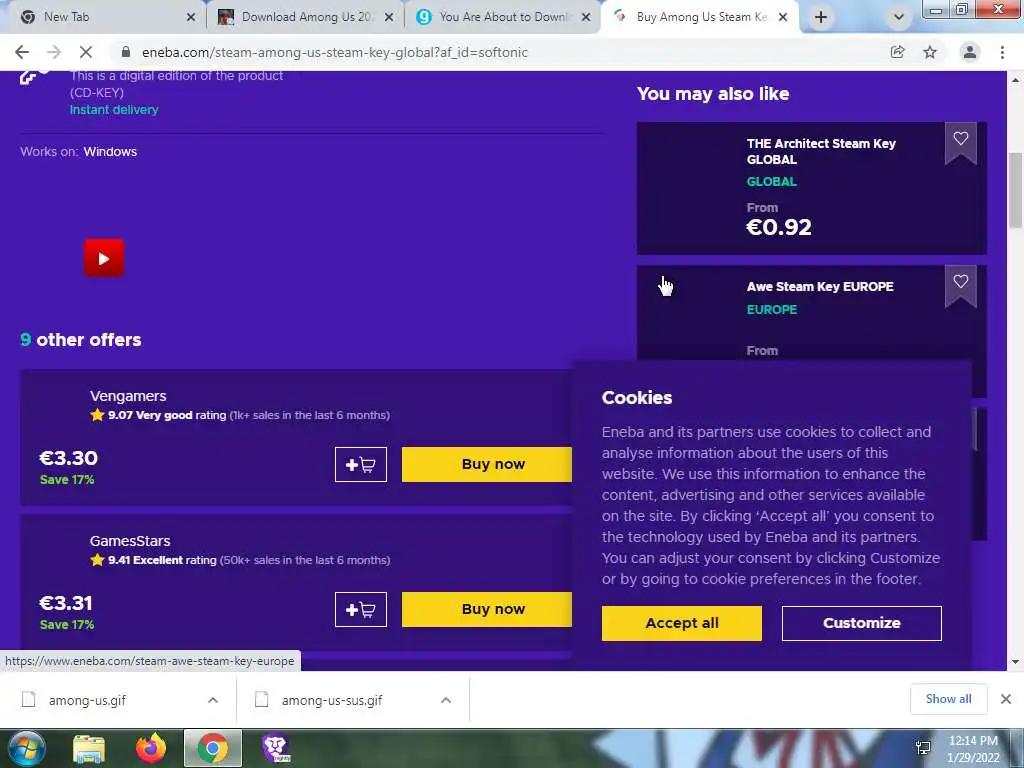Image resolution: width=1024 pixels, height=768 pixels.
Task: Open downloaded among-us-sus.gif file
Action: tap(332, 700)
